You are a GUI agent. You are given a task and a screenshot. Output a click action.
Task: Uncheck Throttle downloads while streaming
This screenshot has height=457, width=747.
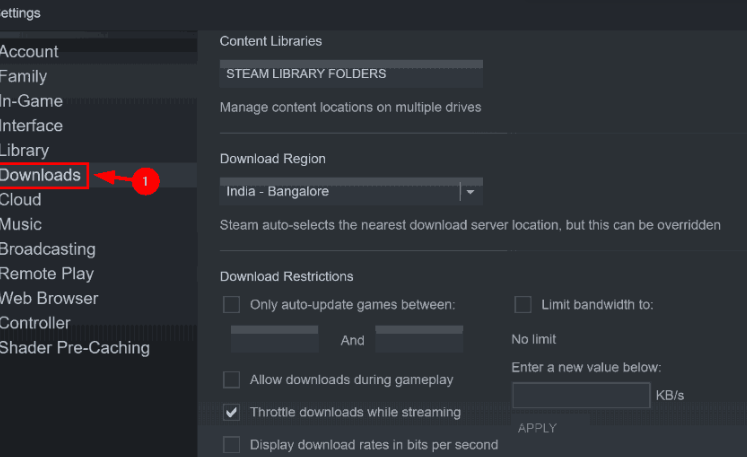click(232, 412)
